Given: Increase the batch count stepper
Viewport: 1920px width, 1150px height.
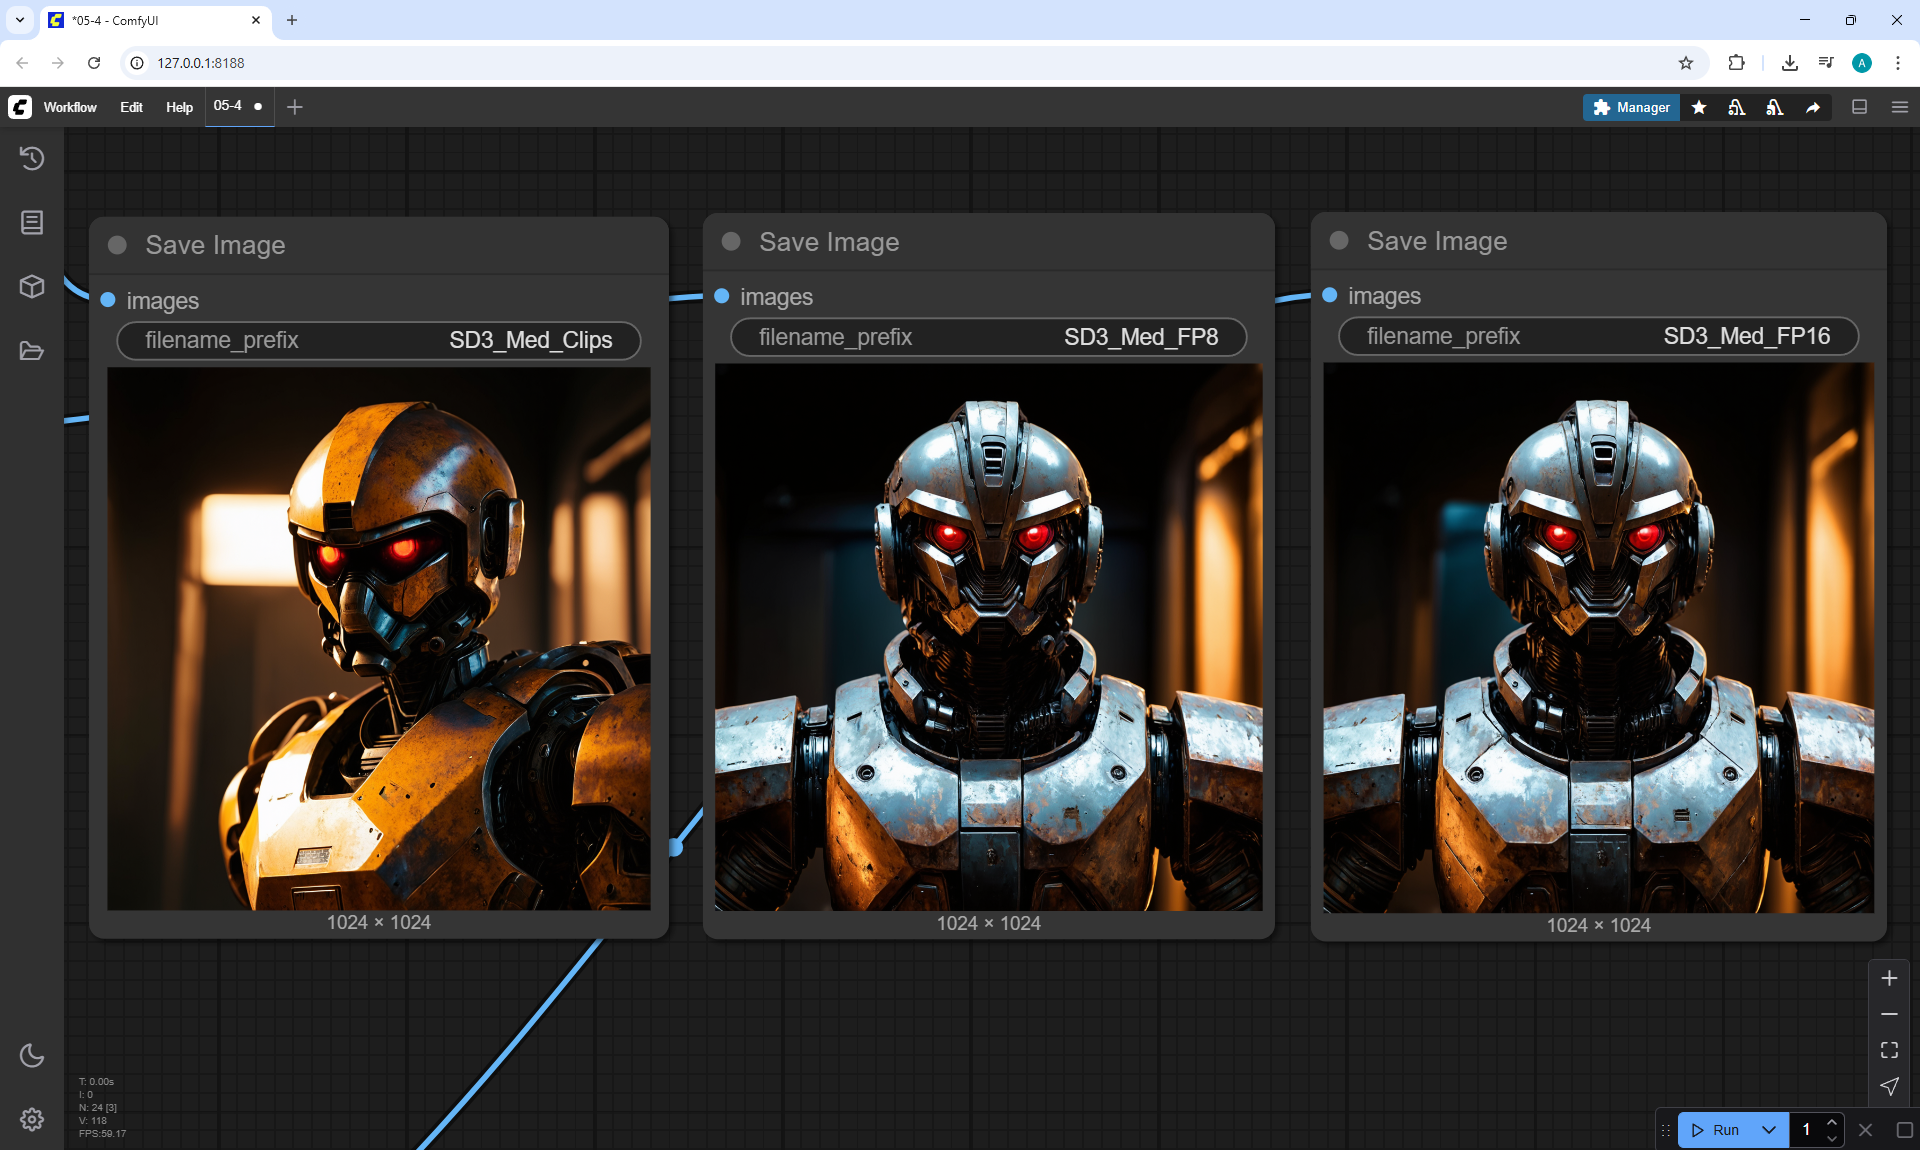Looking at the screenshot, I should click(x=1832, y=1122).
